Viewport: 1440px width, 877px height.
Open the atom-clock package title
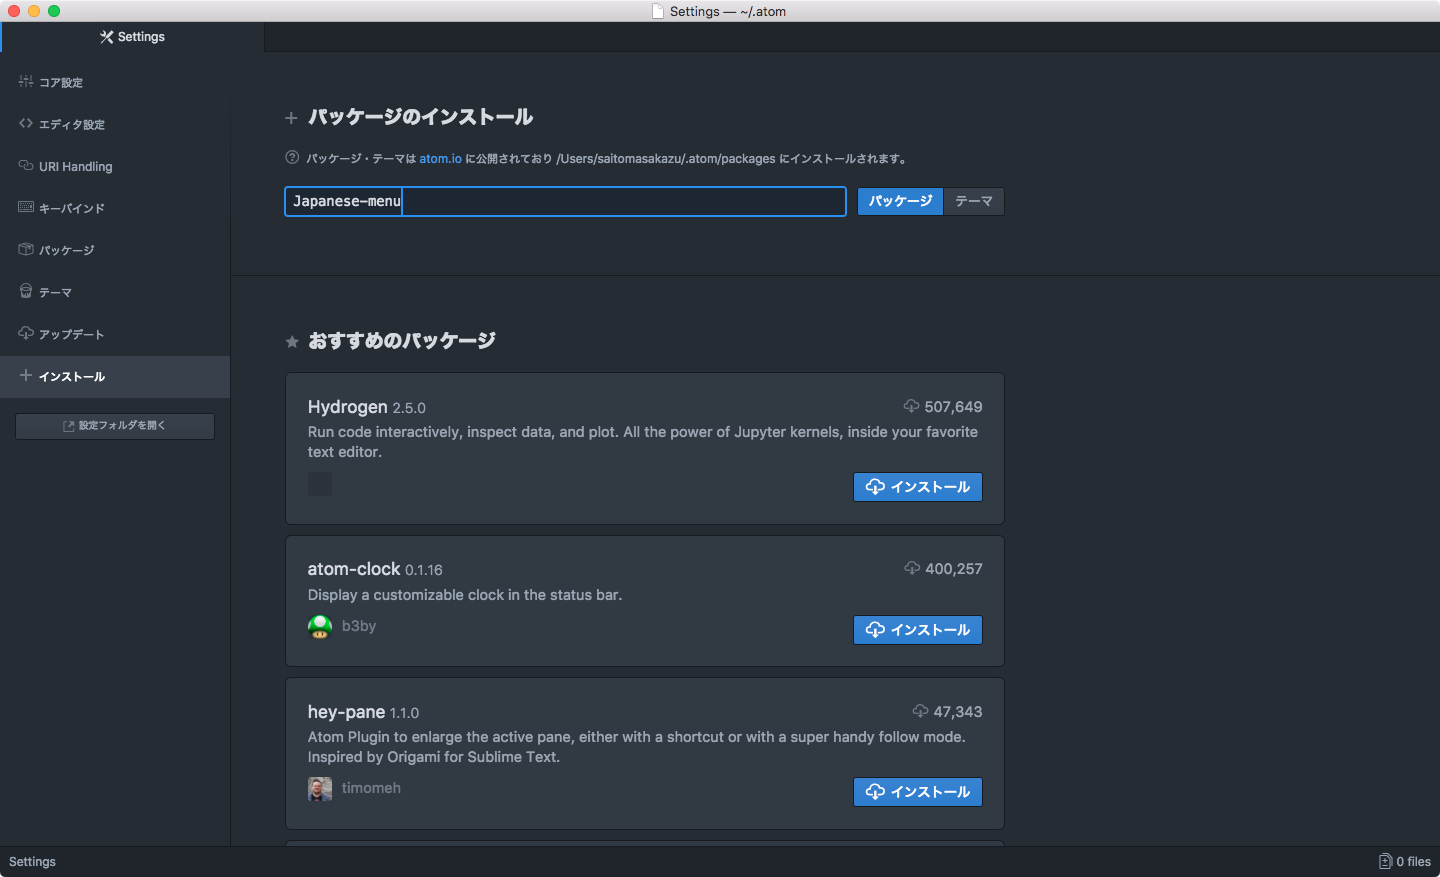354,569
